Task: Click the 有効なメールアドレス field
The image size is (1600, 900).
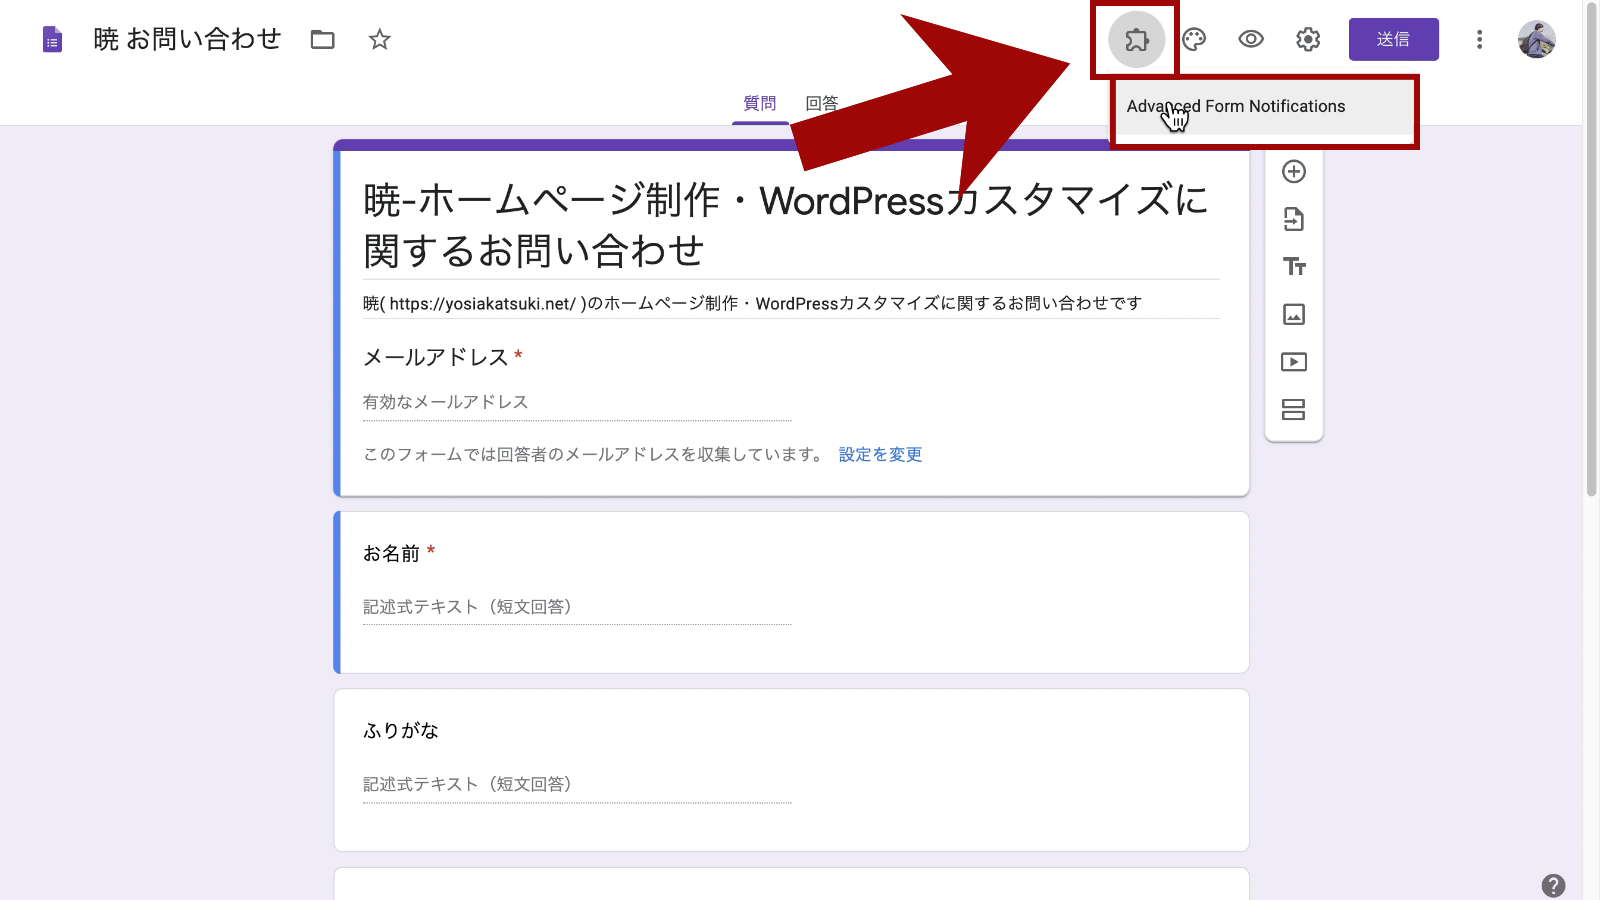Action: click(577, 402)
